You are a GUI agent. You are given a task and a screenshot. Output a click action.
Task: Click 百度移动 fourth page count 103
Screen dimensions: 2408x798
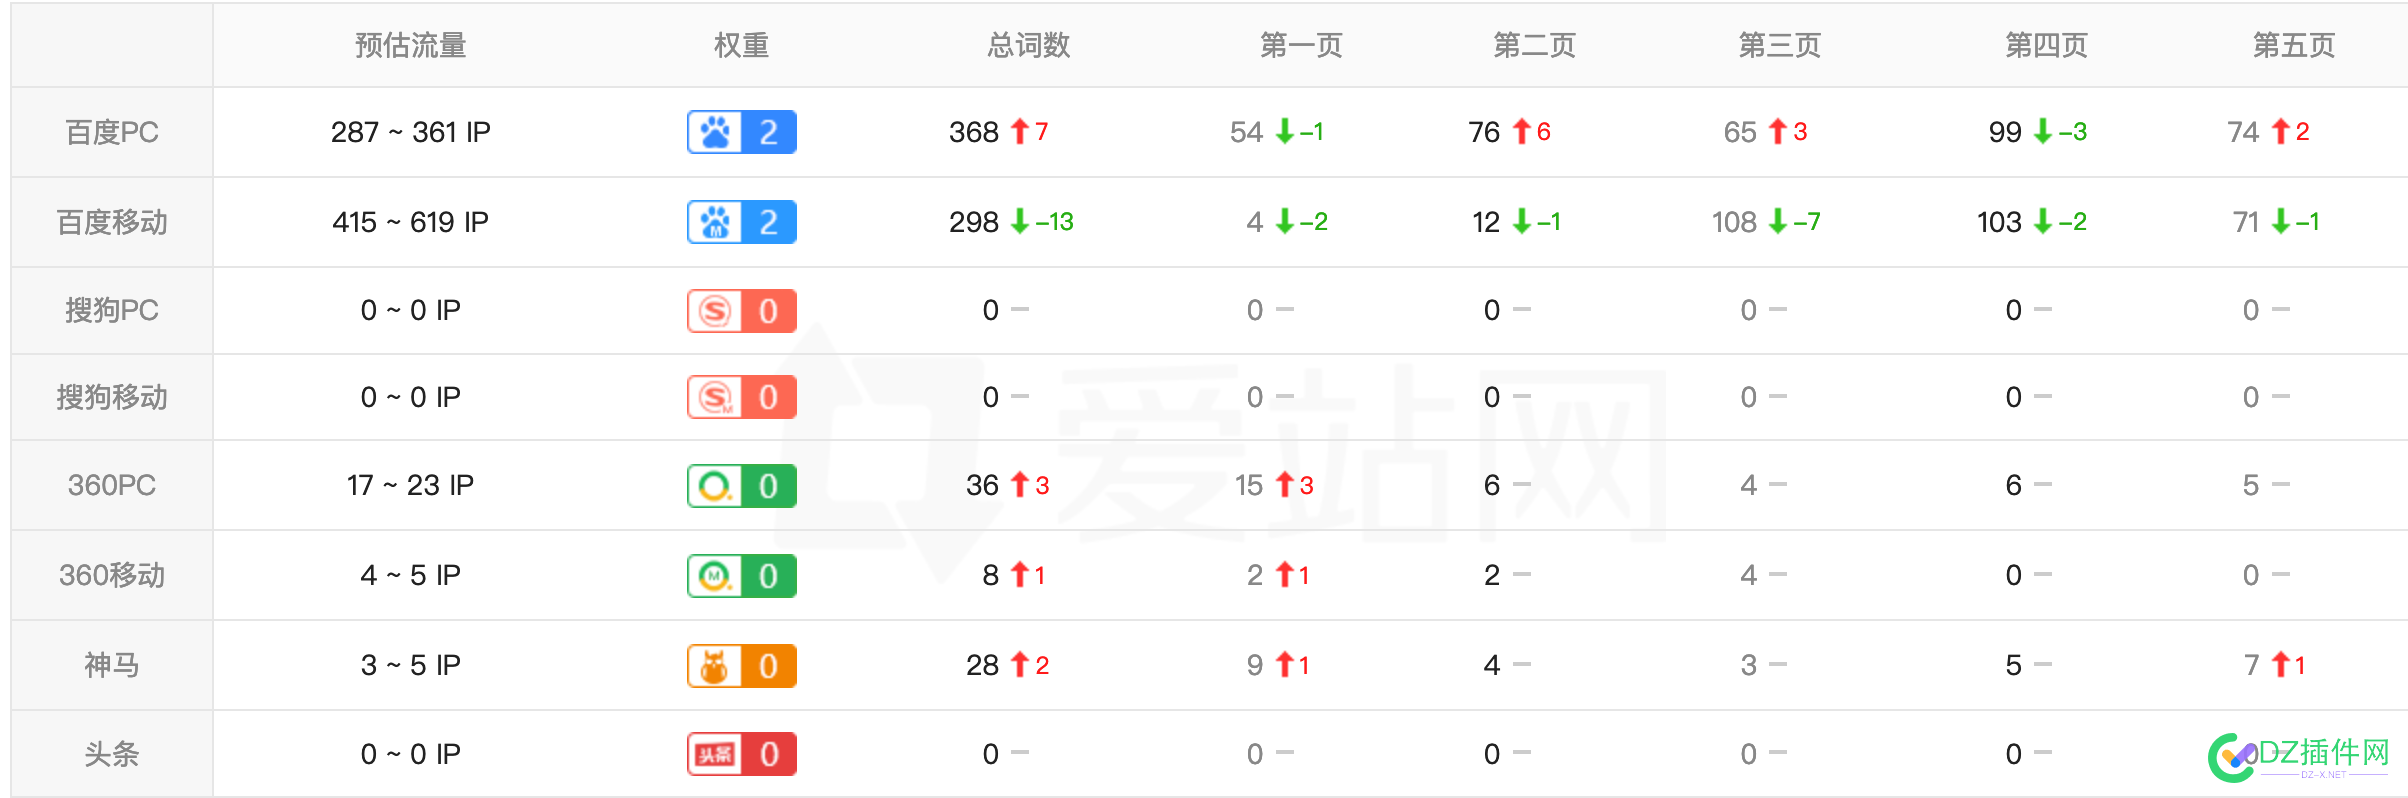(x=1999, y=222)
